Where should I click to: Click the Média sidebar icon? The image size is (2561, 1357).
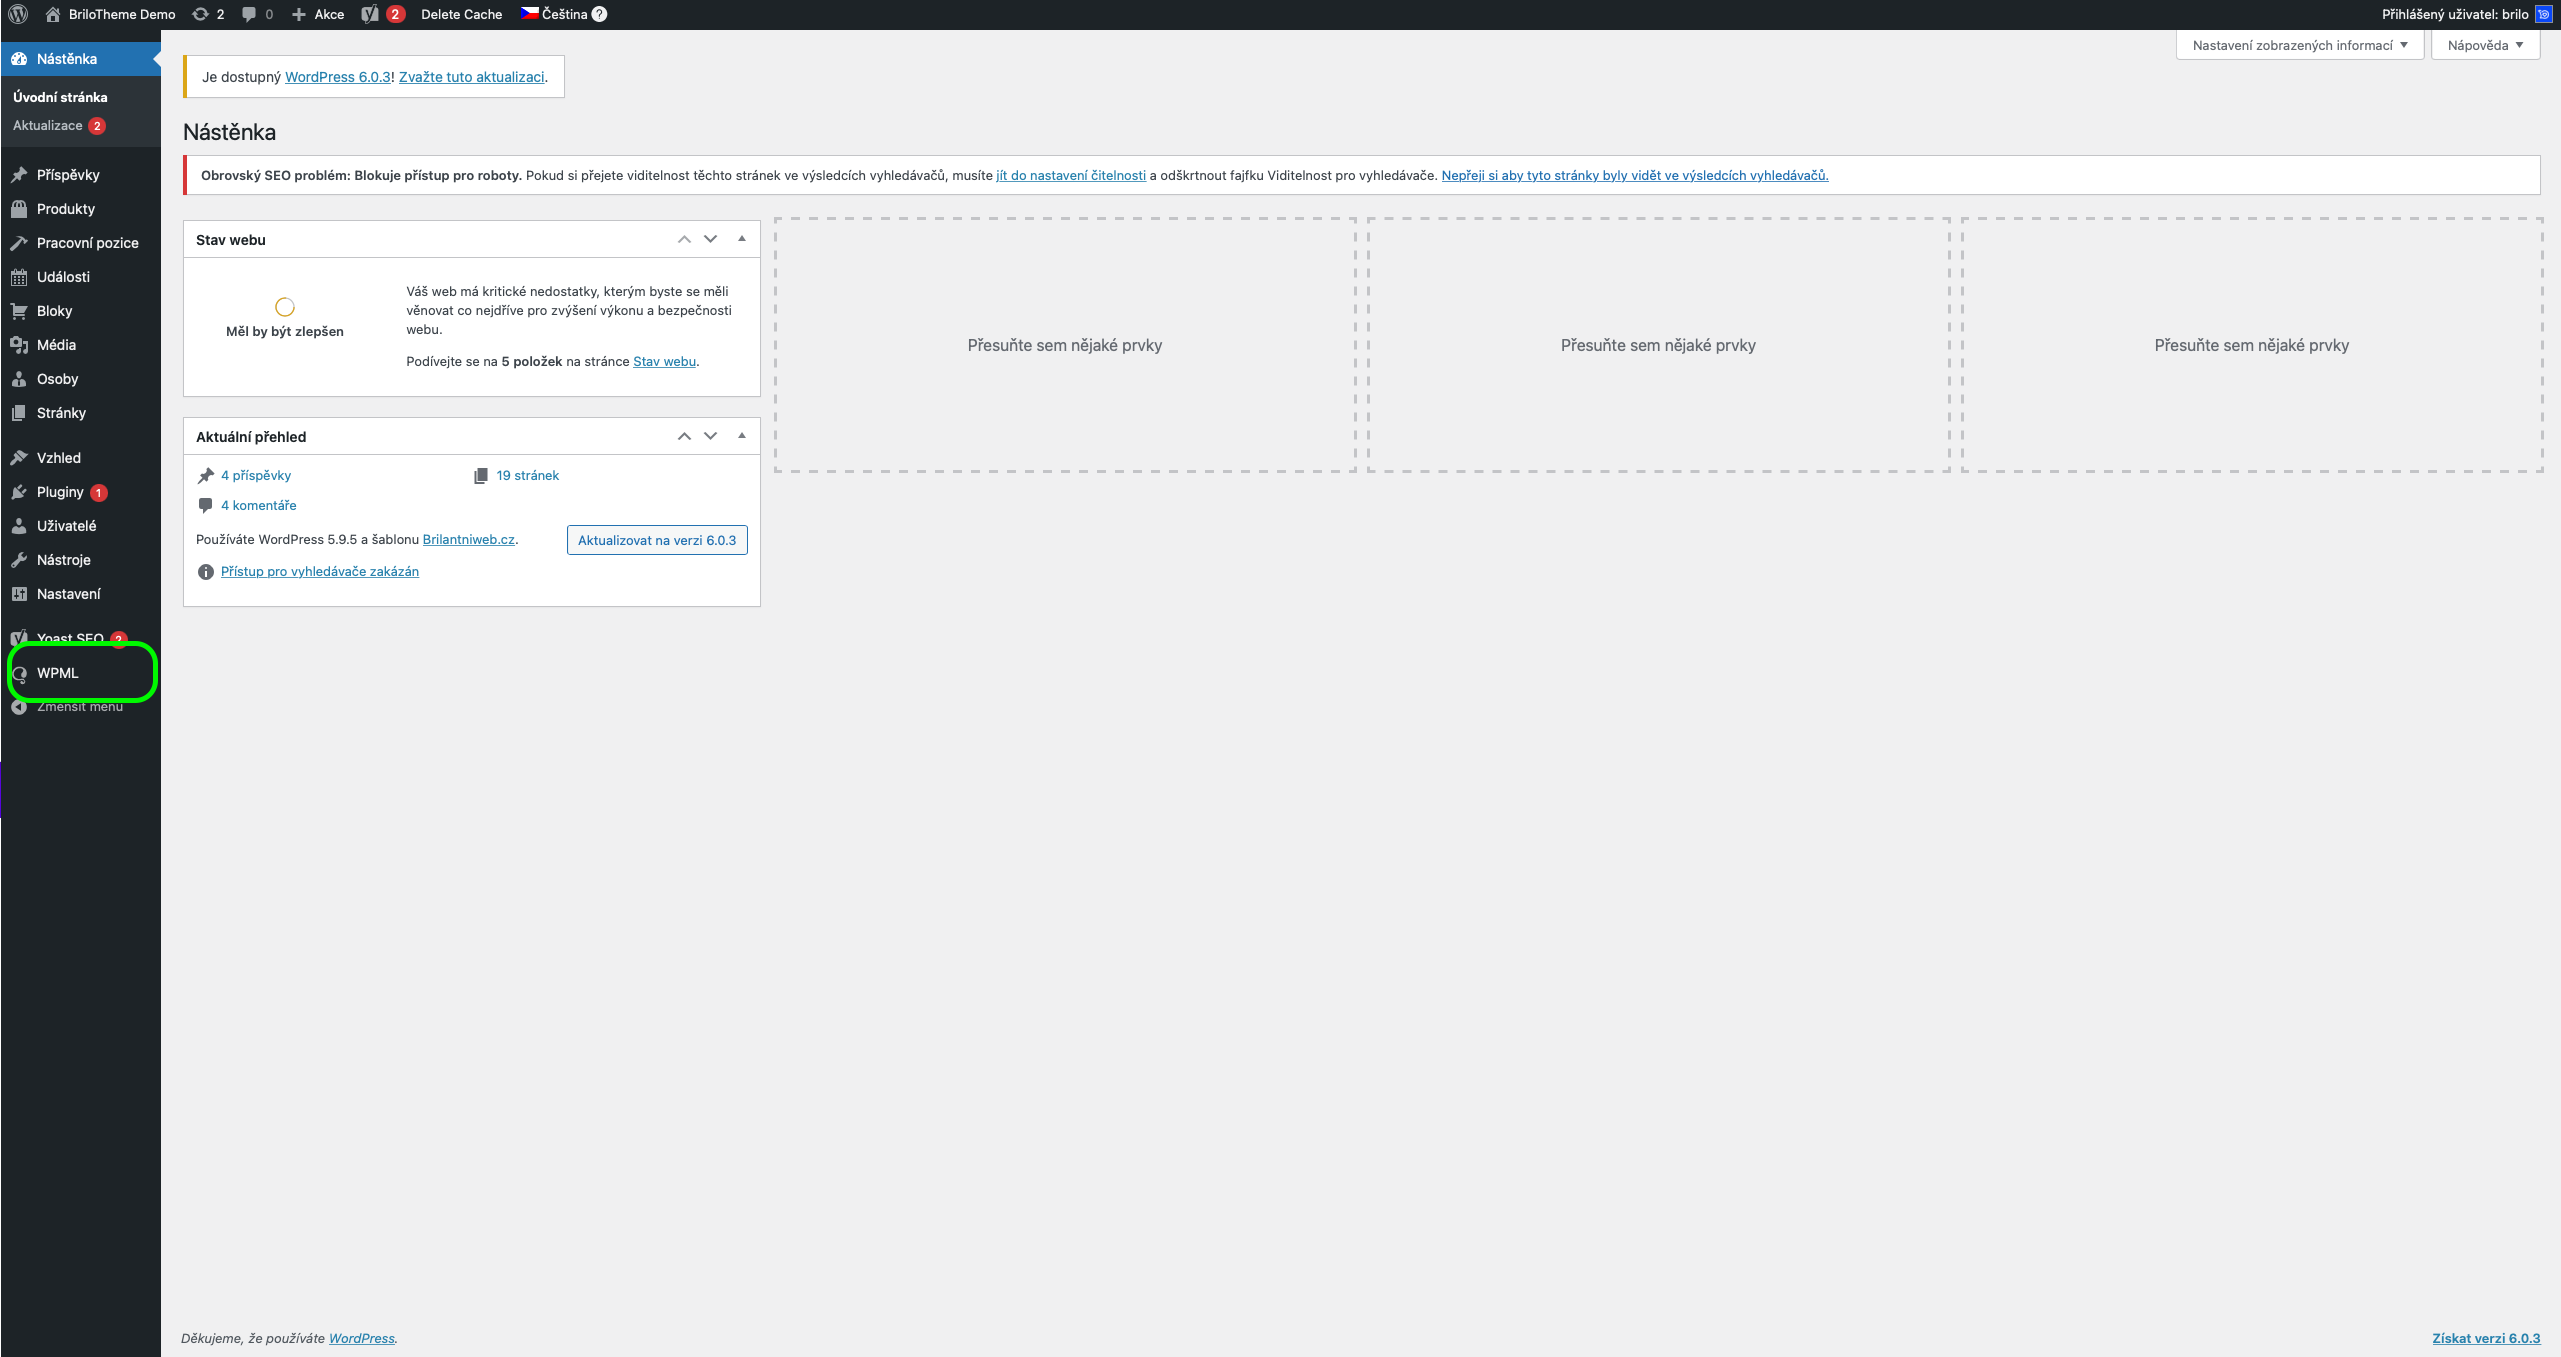19,345
